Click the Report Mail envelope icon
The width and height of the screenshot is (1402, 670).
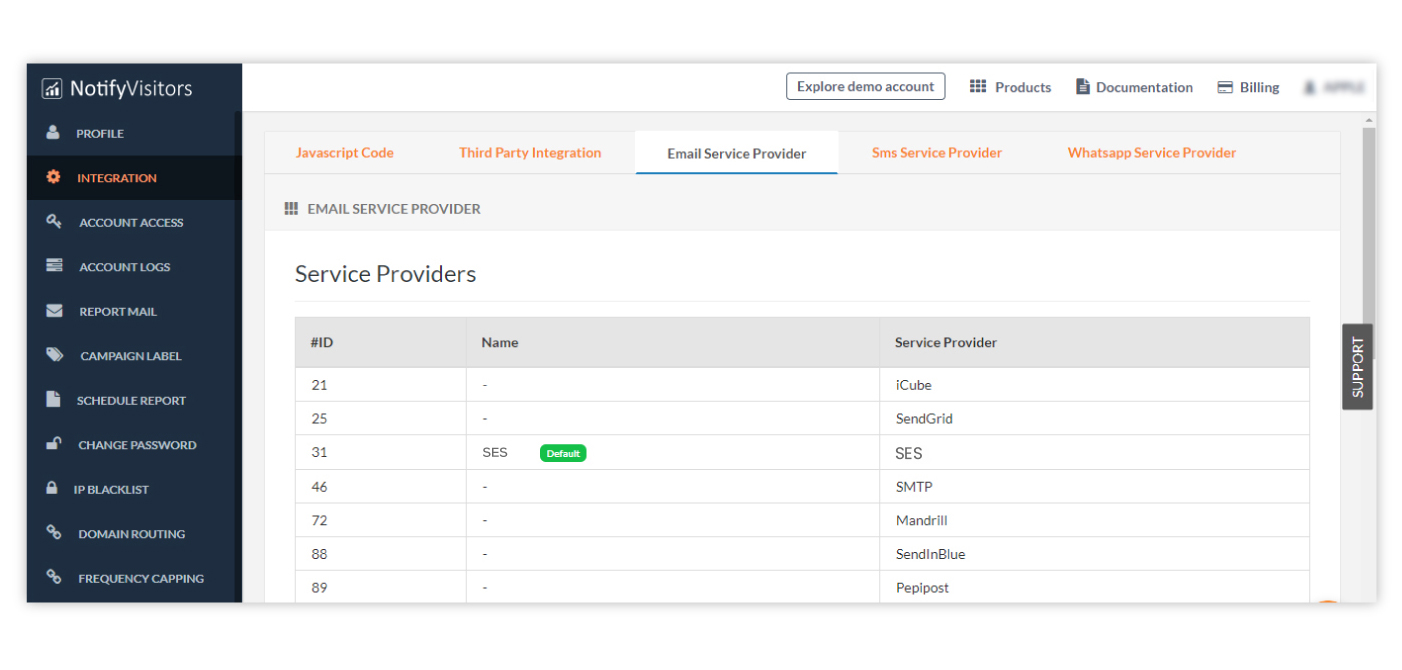coord(54,311)
